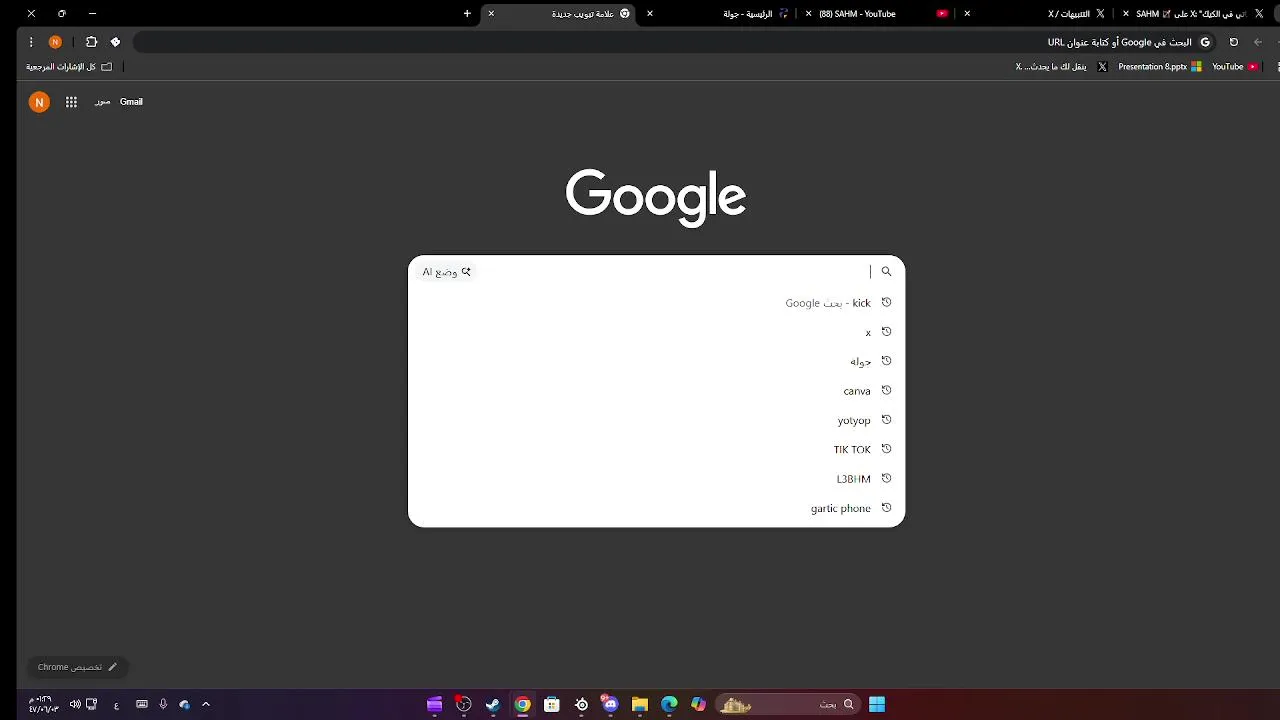This screenshot has height=720, width=1280.
Task: Open a new tab with the plus button
Action: 467,14
